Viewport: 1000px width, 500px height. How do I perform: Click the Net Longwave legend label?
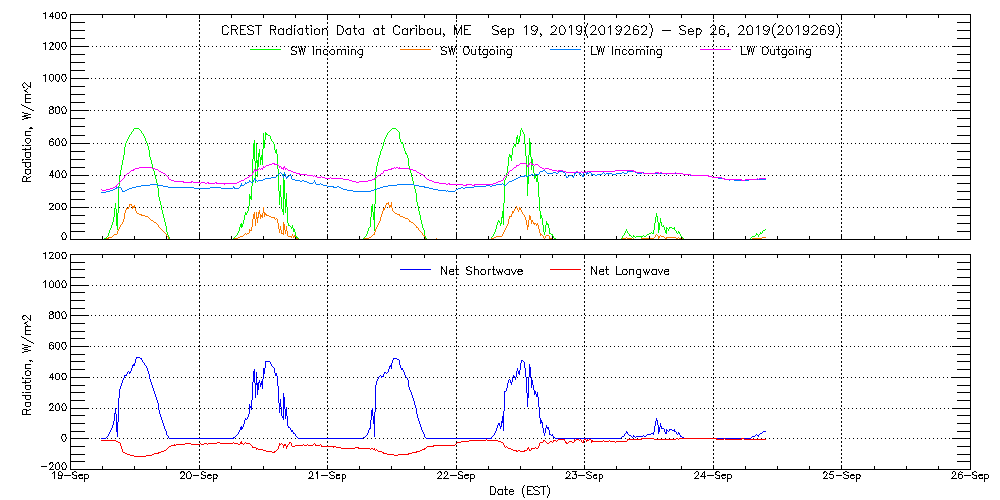pos(631,271)
